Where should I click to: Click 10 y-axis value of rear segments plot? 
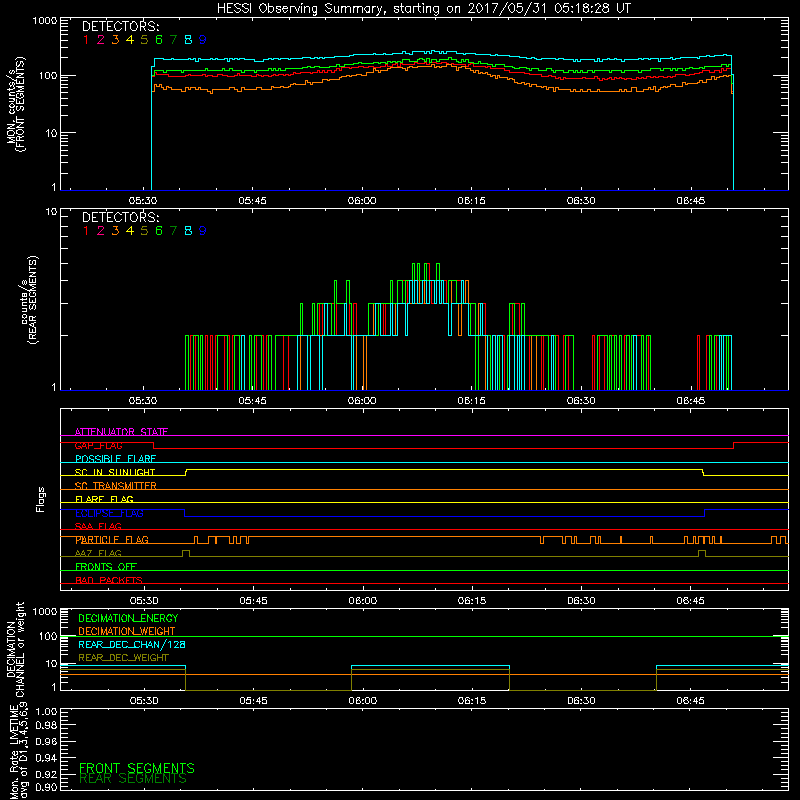pyautogui.click(x=51, y=211)
